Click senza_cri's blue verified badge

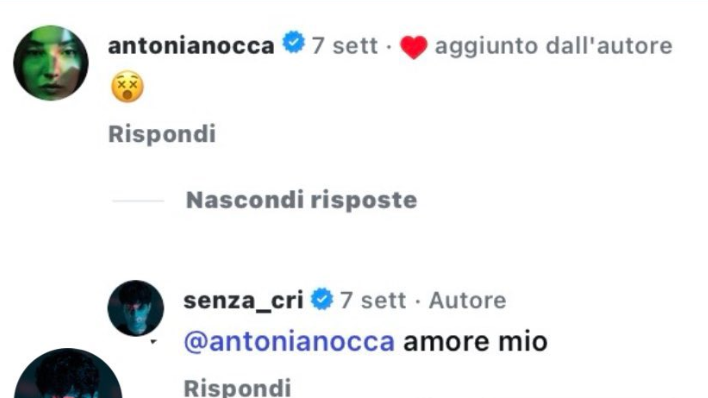click(x=322, y=299)
